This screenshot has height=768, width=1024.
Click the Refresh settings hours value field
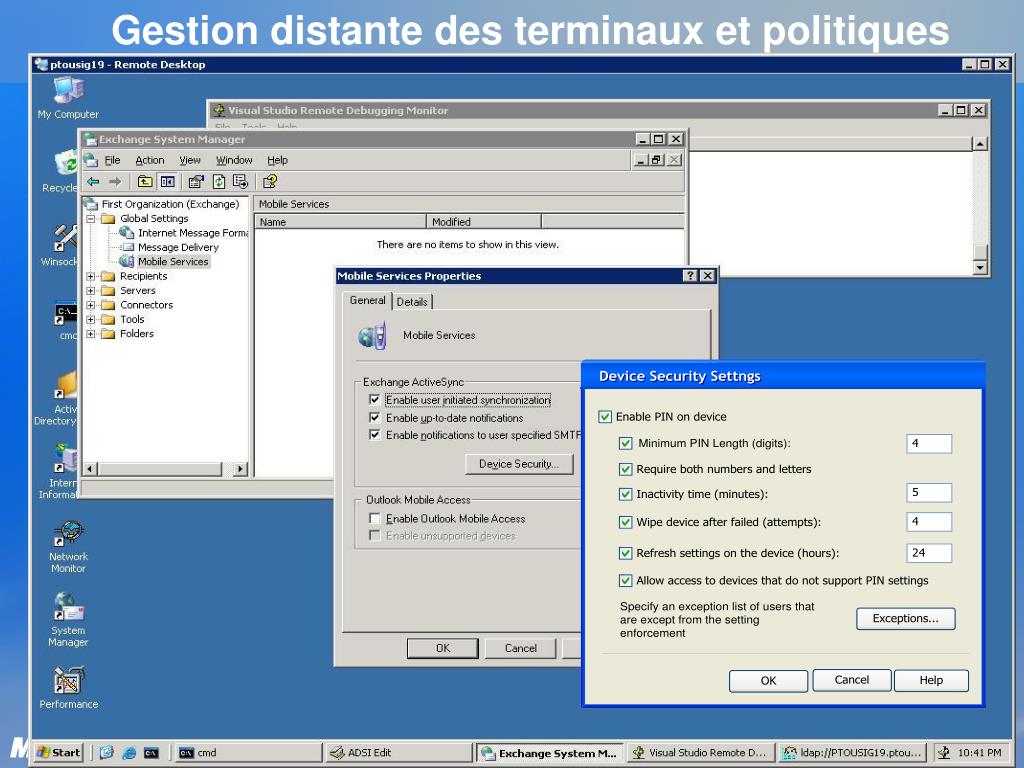click(x=929, y=553)
